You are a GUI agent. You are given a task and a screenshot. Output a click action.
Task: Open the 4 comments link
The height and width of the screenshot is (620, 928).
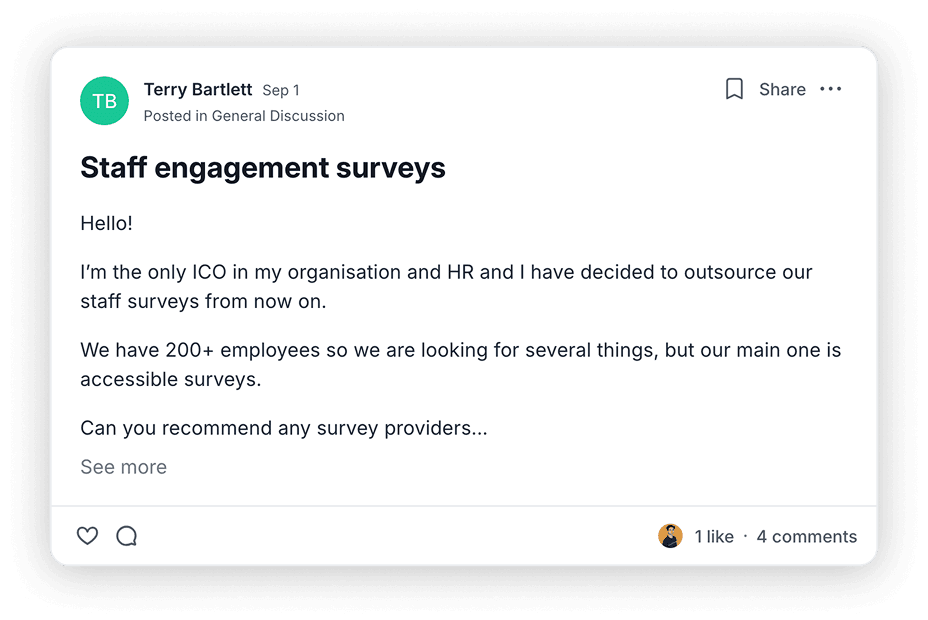pyautogui.click(x=807, y=537)
